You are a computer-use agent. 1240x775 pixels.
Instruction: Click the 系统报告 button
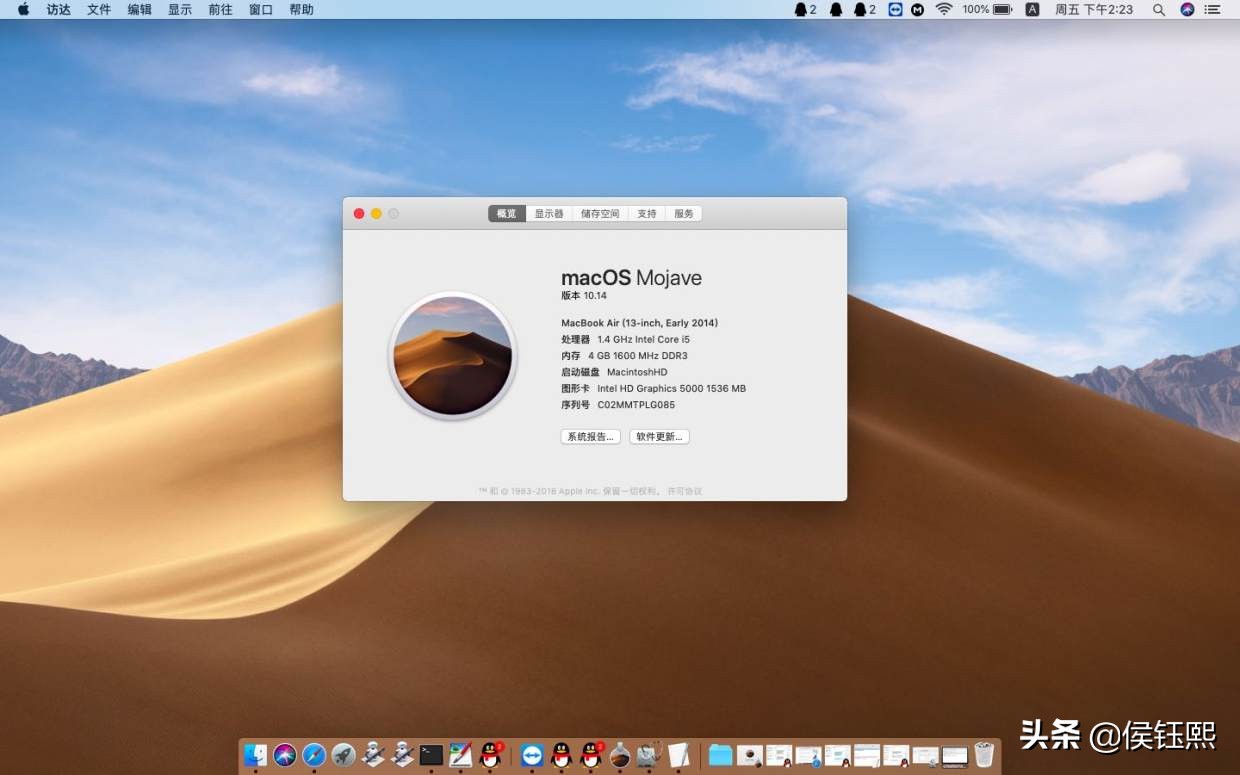[590, 436]
